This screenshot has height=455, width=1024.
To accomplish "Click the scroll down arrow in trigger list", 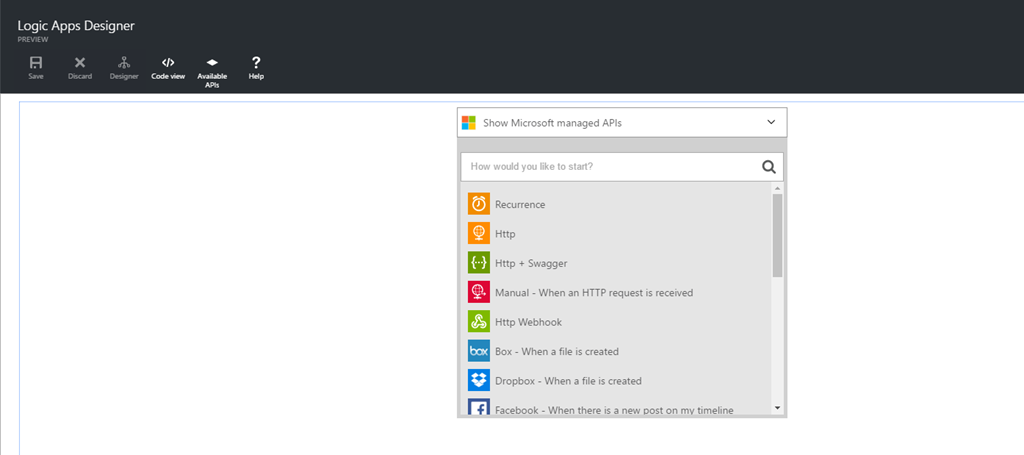I will [777, 408].
